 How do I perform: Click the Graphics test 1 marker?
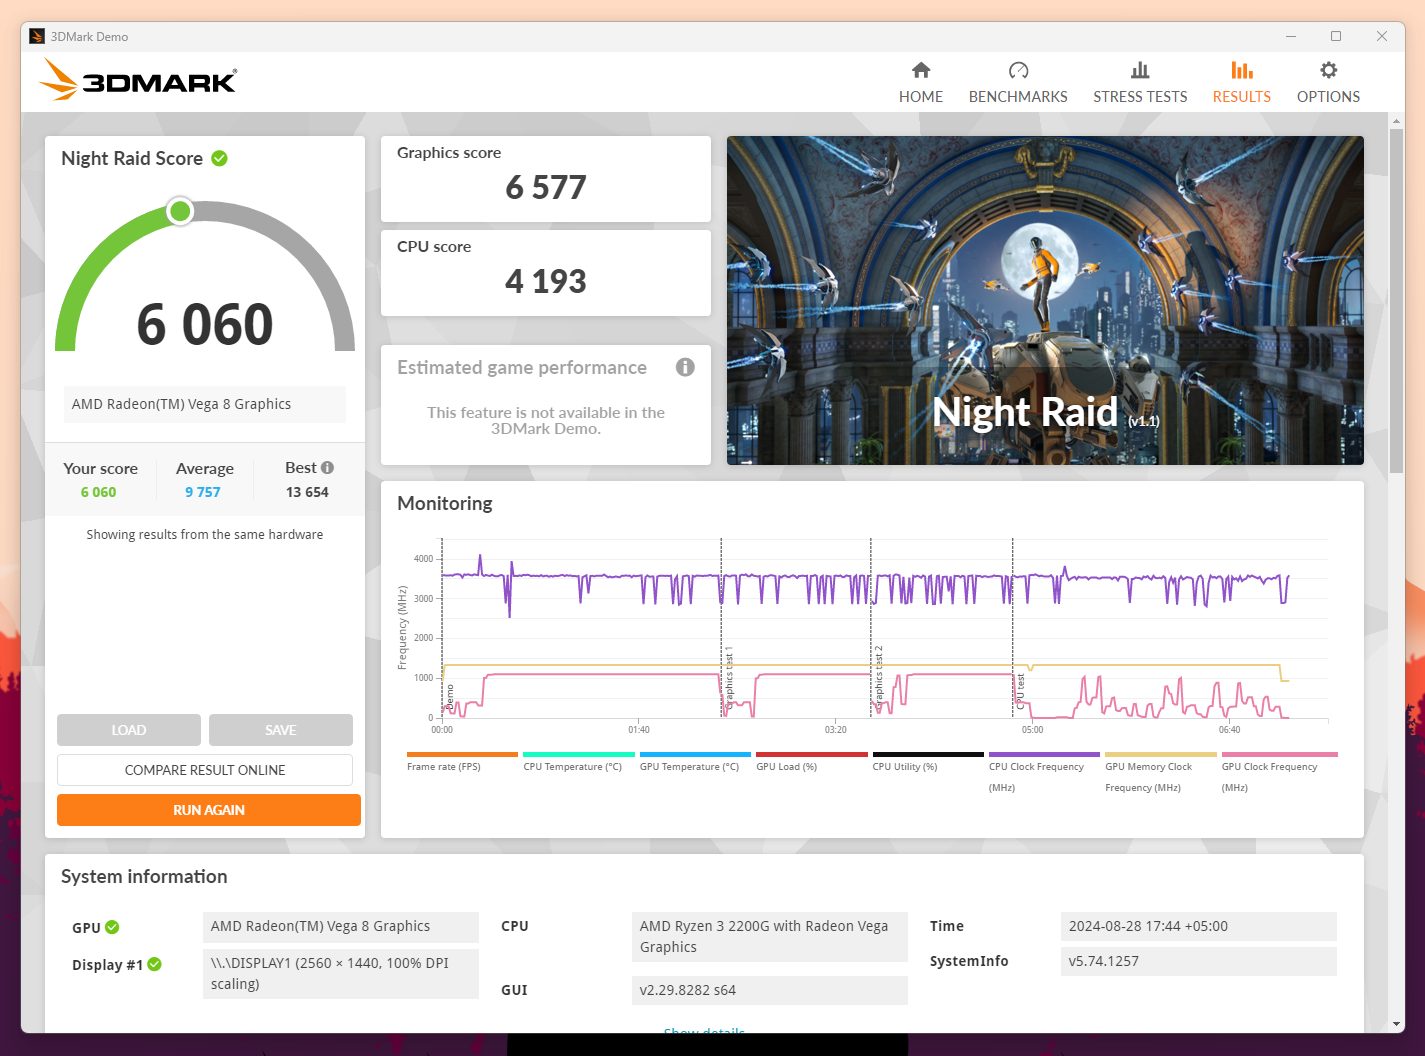[x=729, y=678]
